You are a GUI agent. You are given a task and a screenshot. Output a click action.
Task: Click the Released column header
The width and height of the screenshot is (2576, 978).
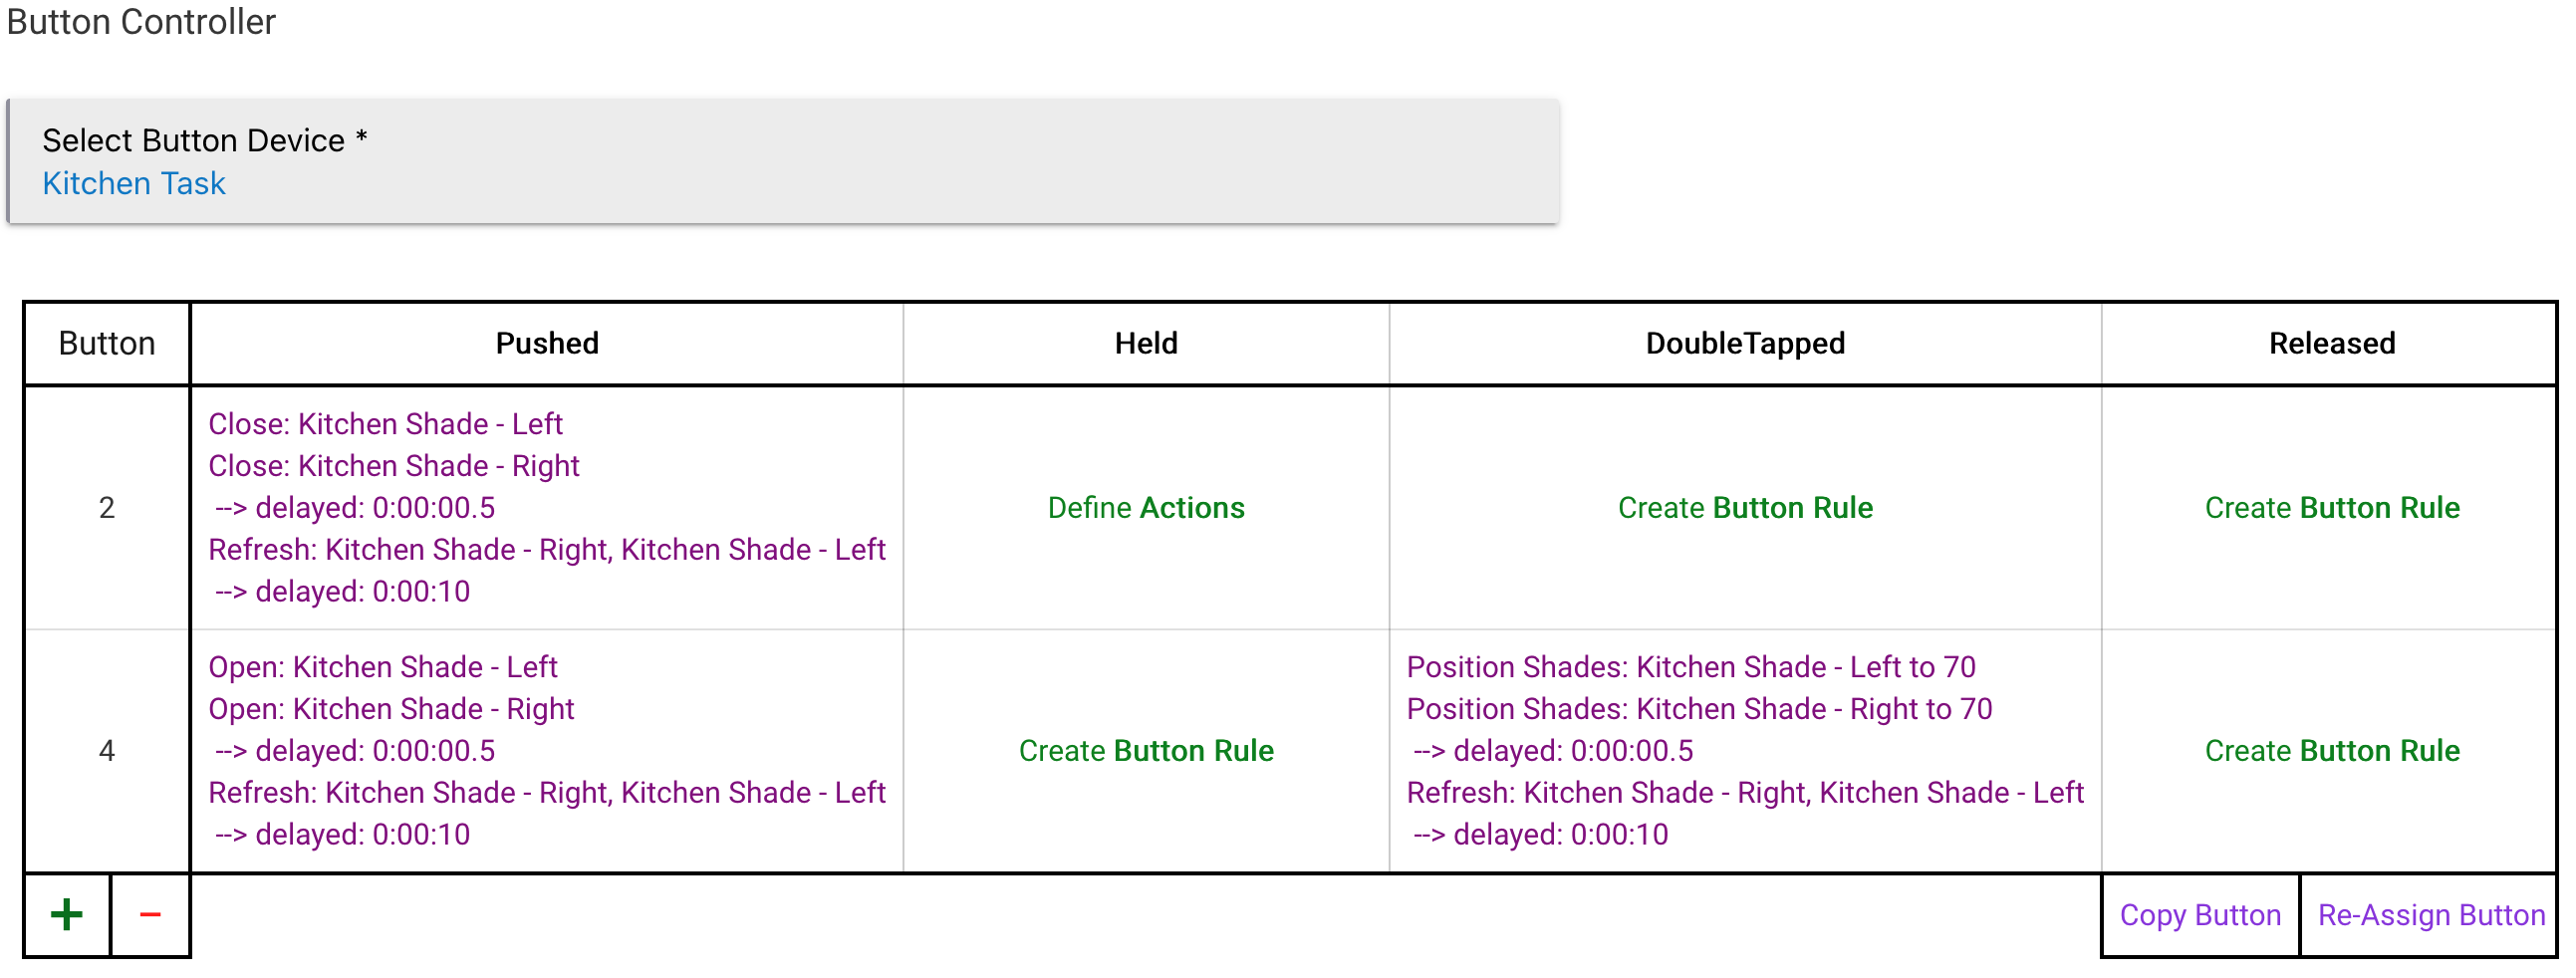click(x=2331, y=344)
